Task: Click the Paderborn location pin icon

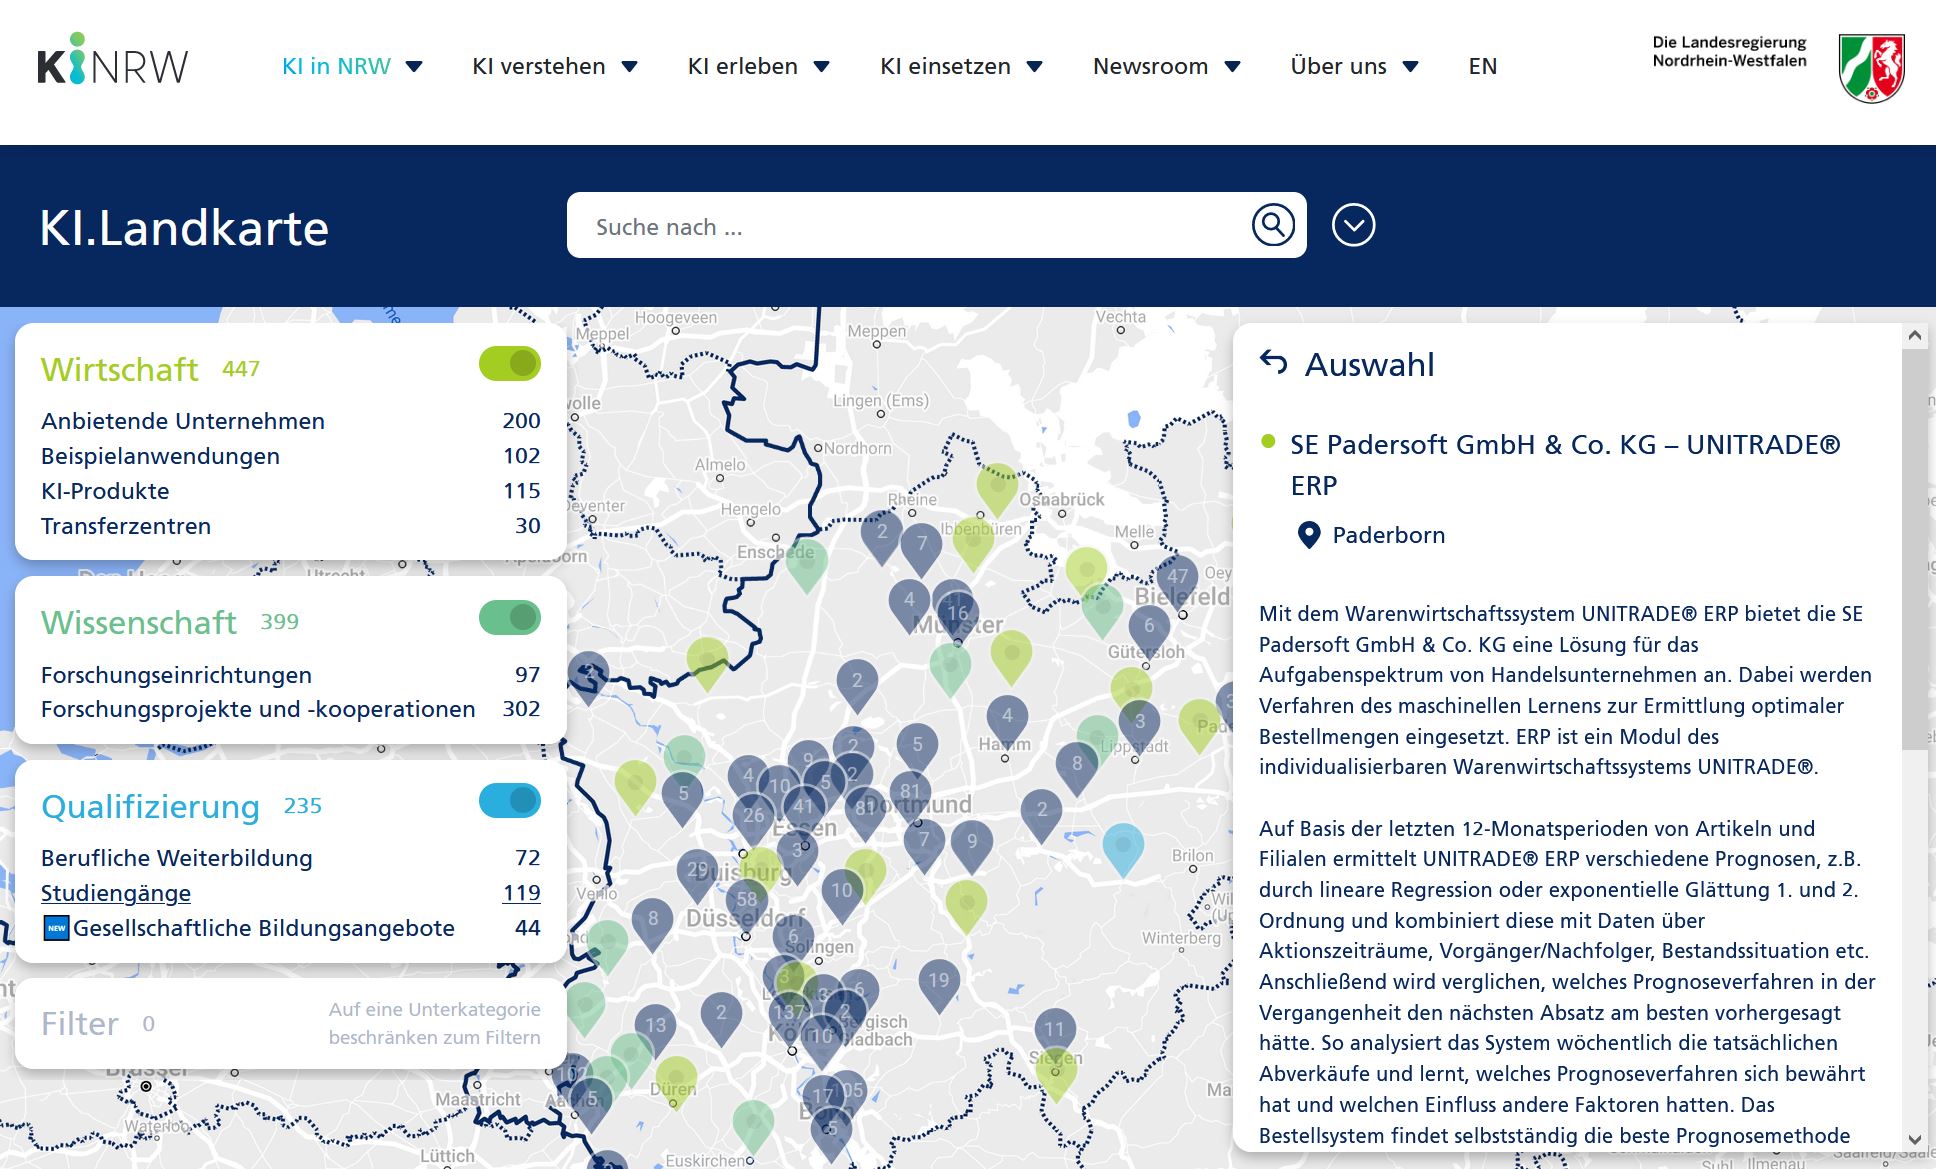Action: pyautogui.click(x=1308, y=535)
